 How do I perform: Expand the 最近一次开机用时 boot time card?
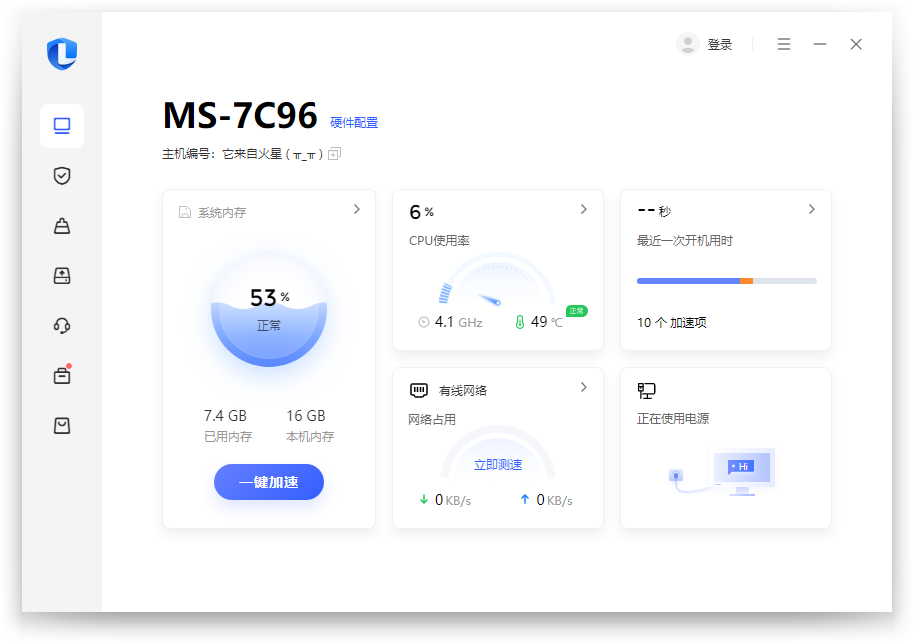coord(811,209)
